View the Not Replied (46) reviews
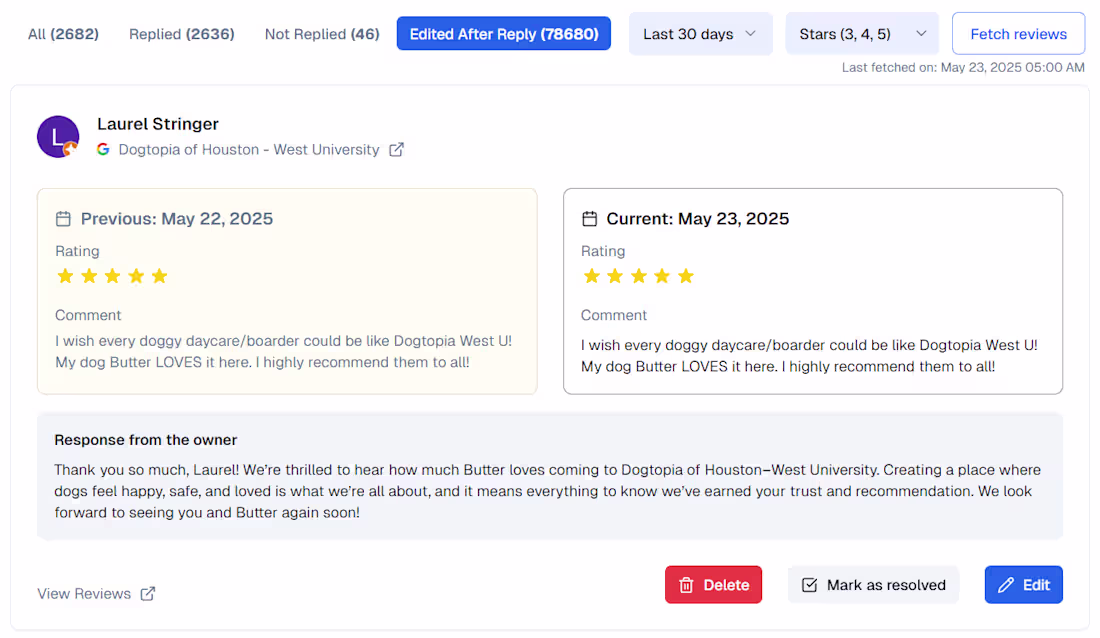This screenshot has height=638, width=1100. [321, 33]
